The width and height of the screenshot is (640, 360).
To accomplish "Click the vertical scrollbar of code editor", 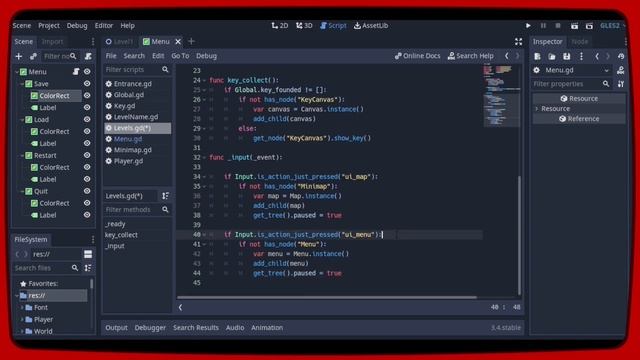I will pos(519,235).
